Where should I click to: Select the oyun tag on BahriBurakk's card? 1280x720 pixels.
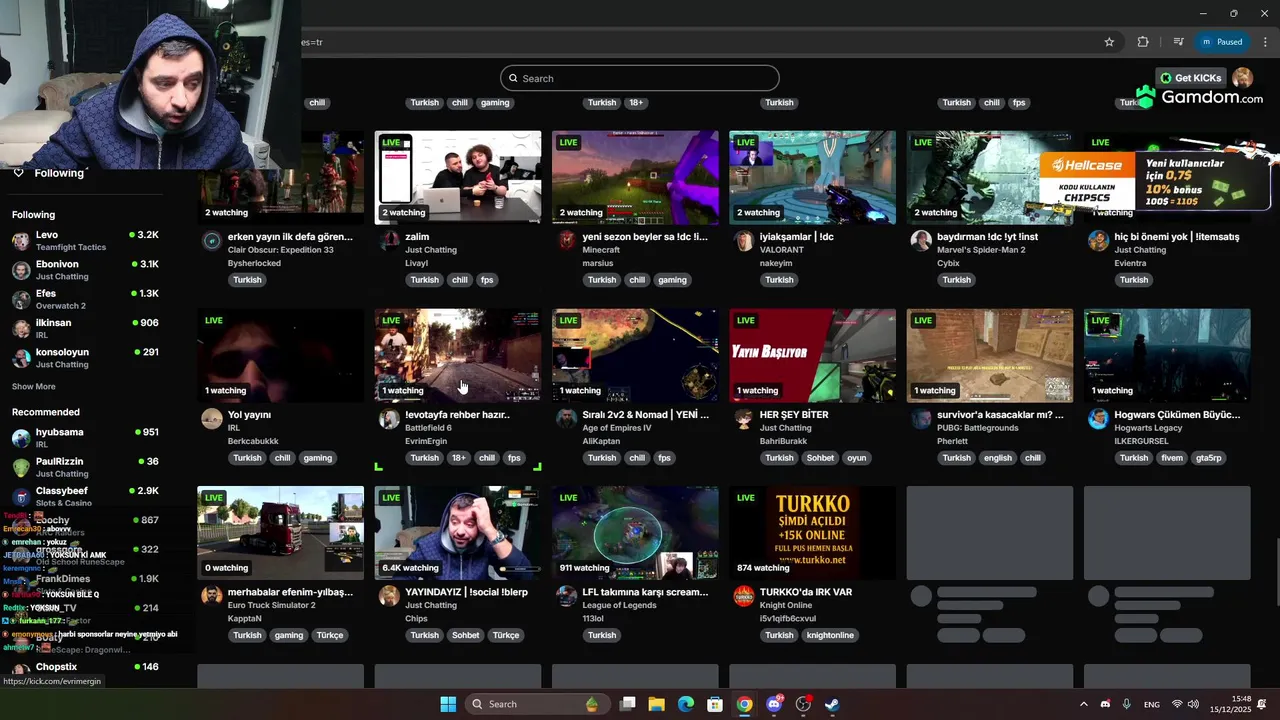(x=856, y=458)
